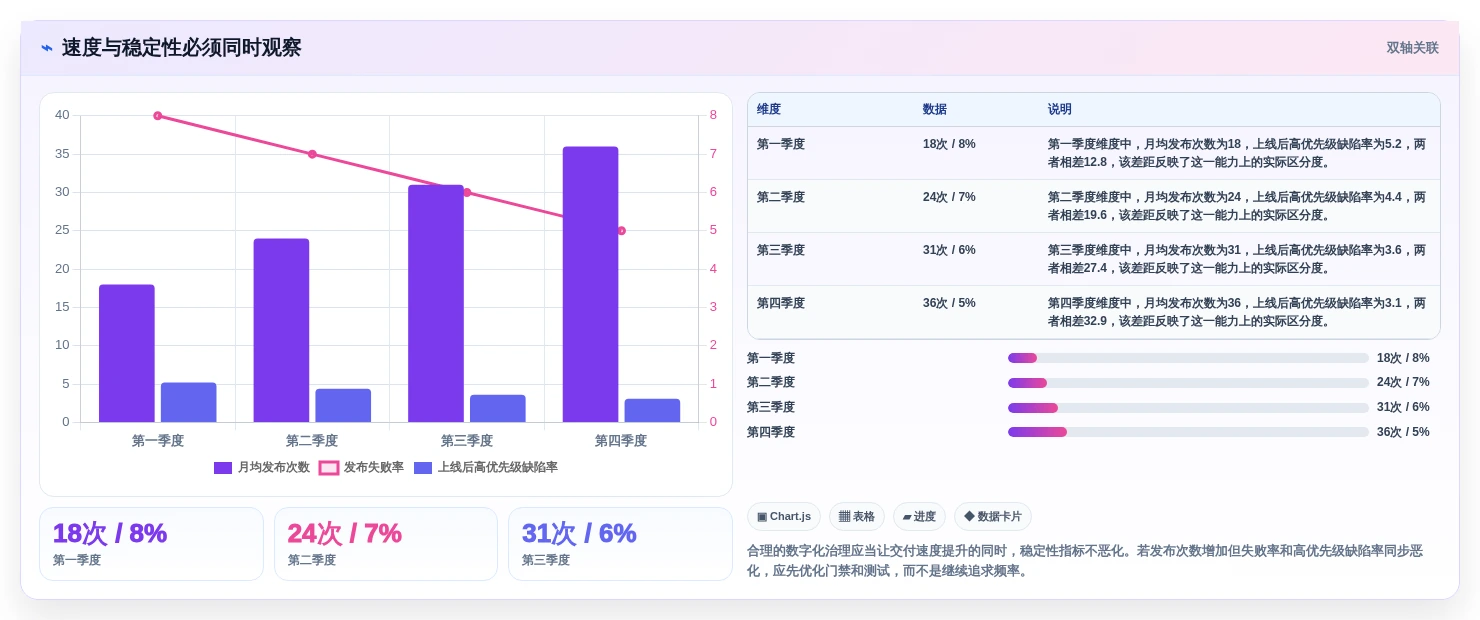1480x620 pixels.
Task: Select the 进度 tag chip
Action: tap(919, 516)
